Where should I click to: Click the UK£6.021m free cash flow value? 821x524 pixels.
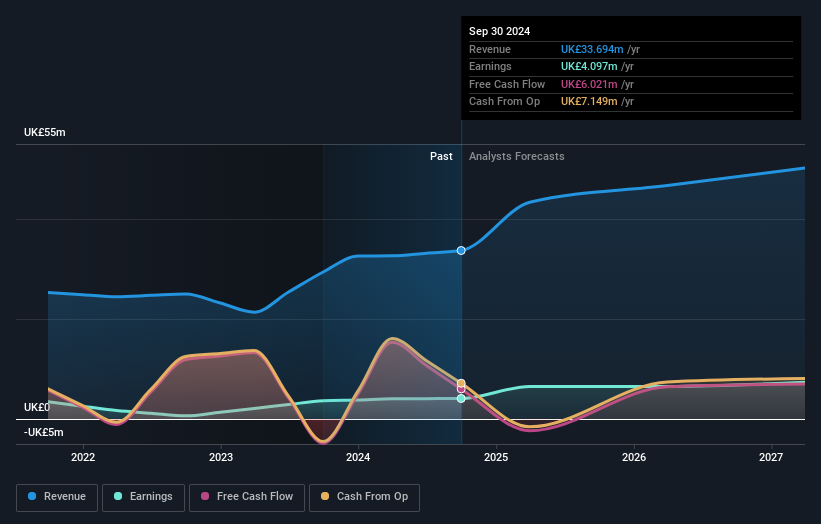click(589, 84)
